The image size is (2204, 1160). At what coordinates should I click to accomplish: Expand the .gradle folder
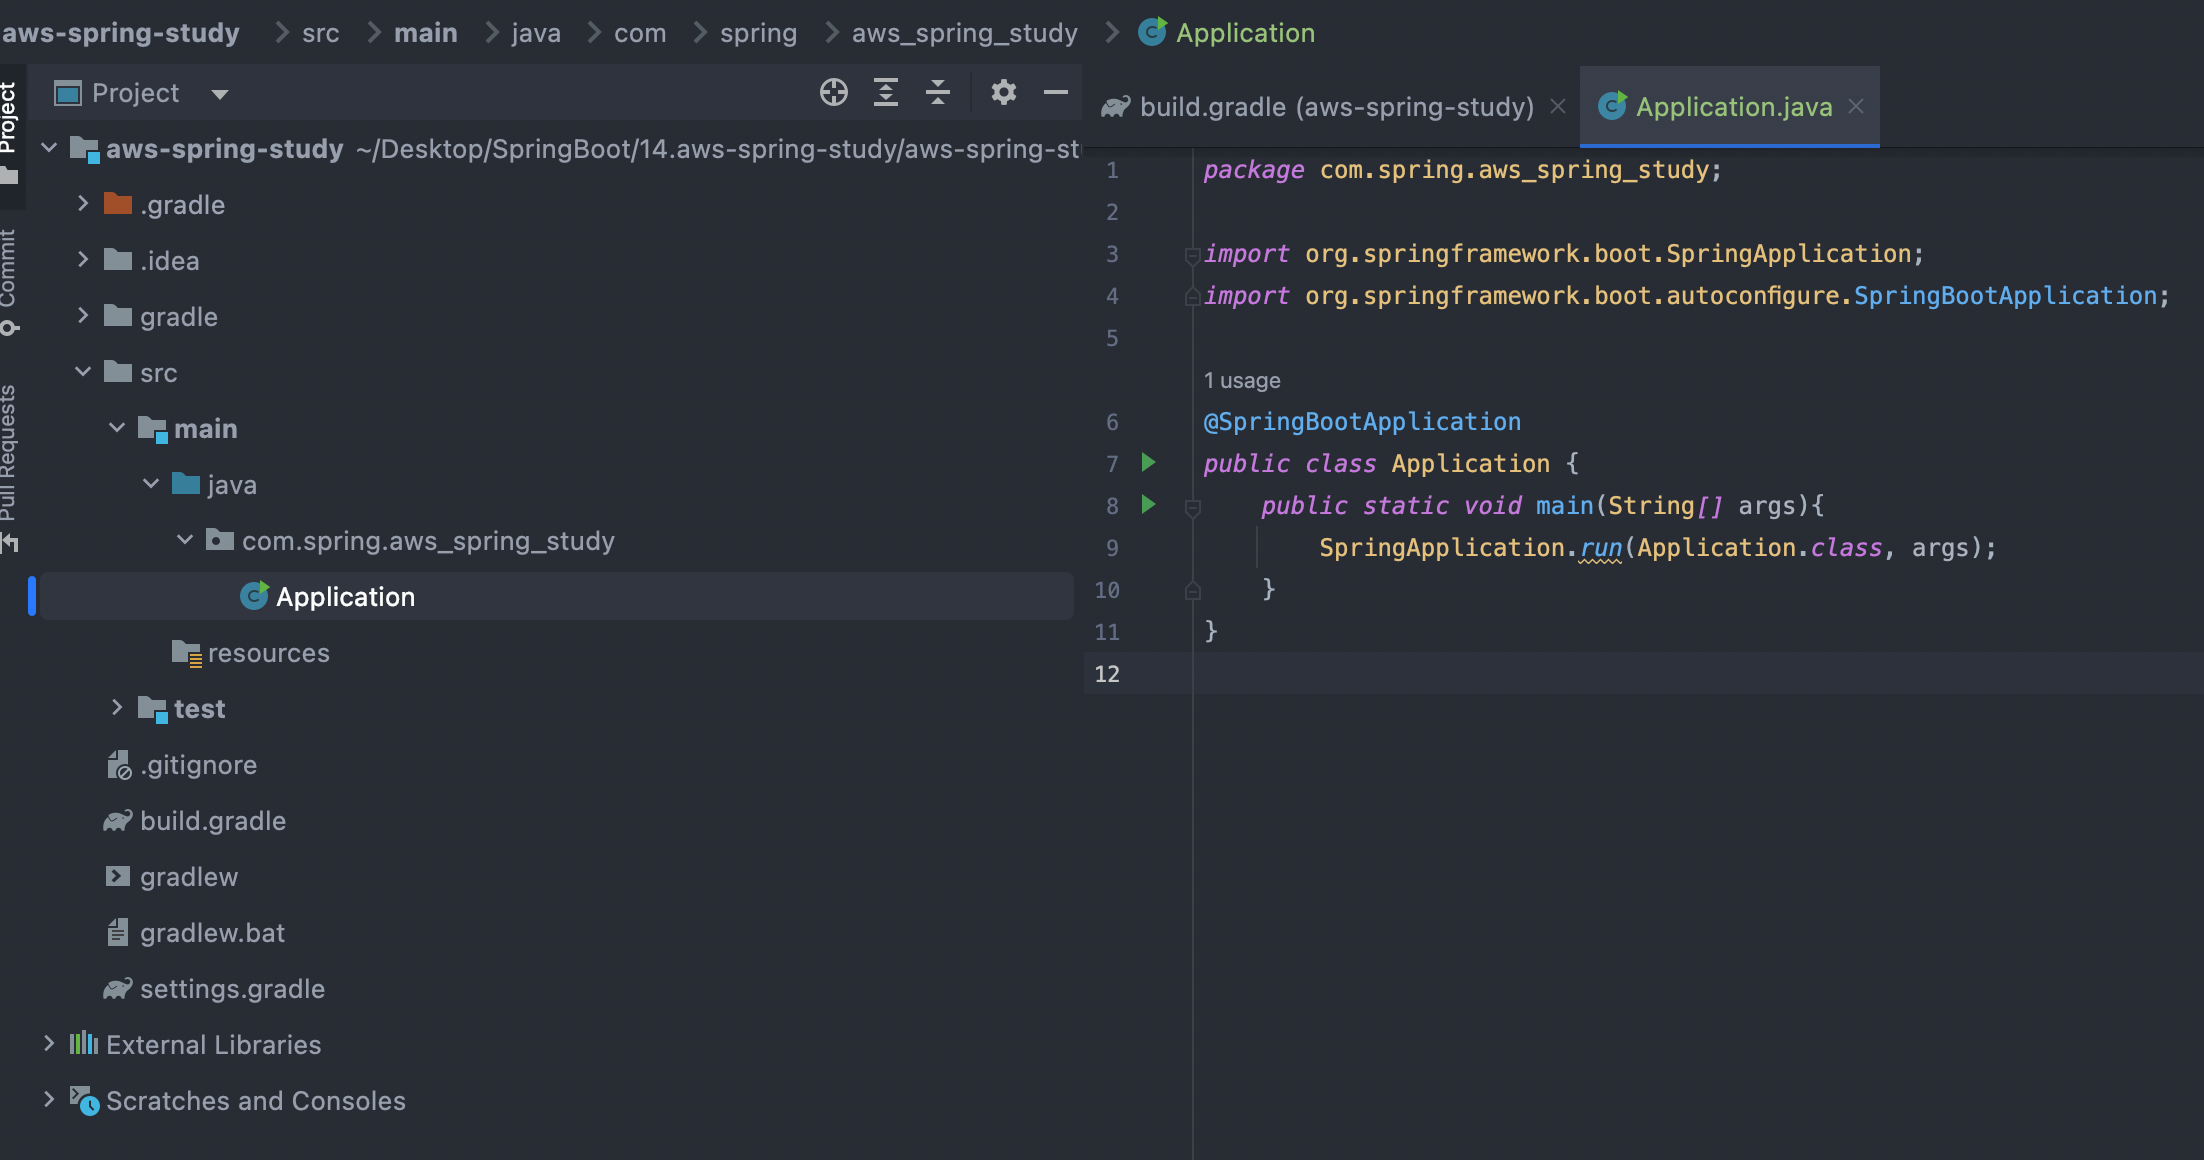[x=83, y=203]
